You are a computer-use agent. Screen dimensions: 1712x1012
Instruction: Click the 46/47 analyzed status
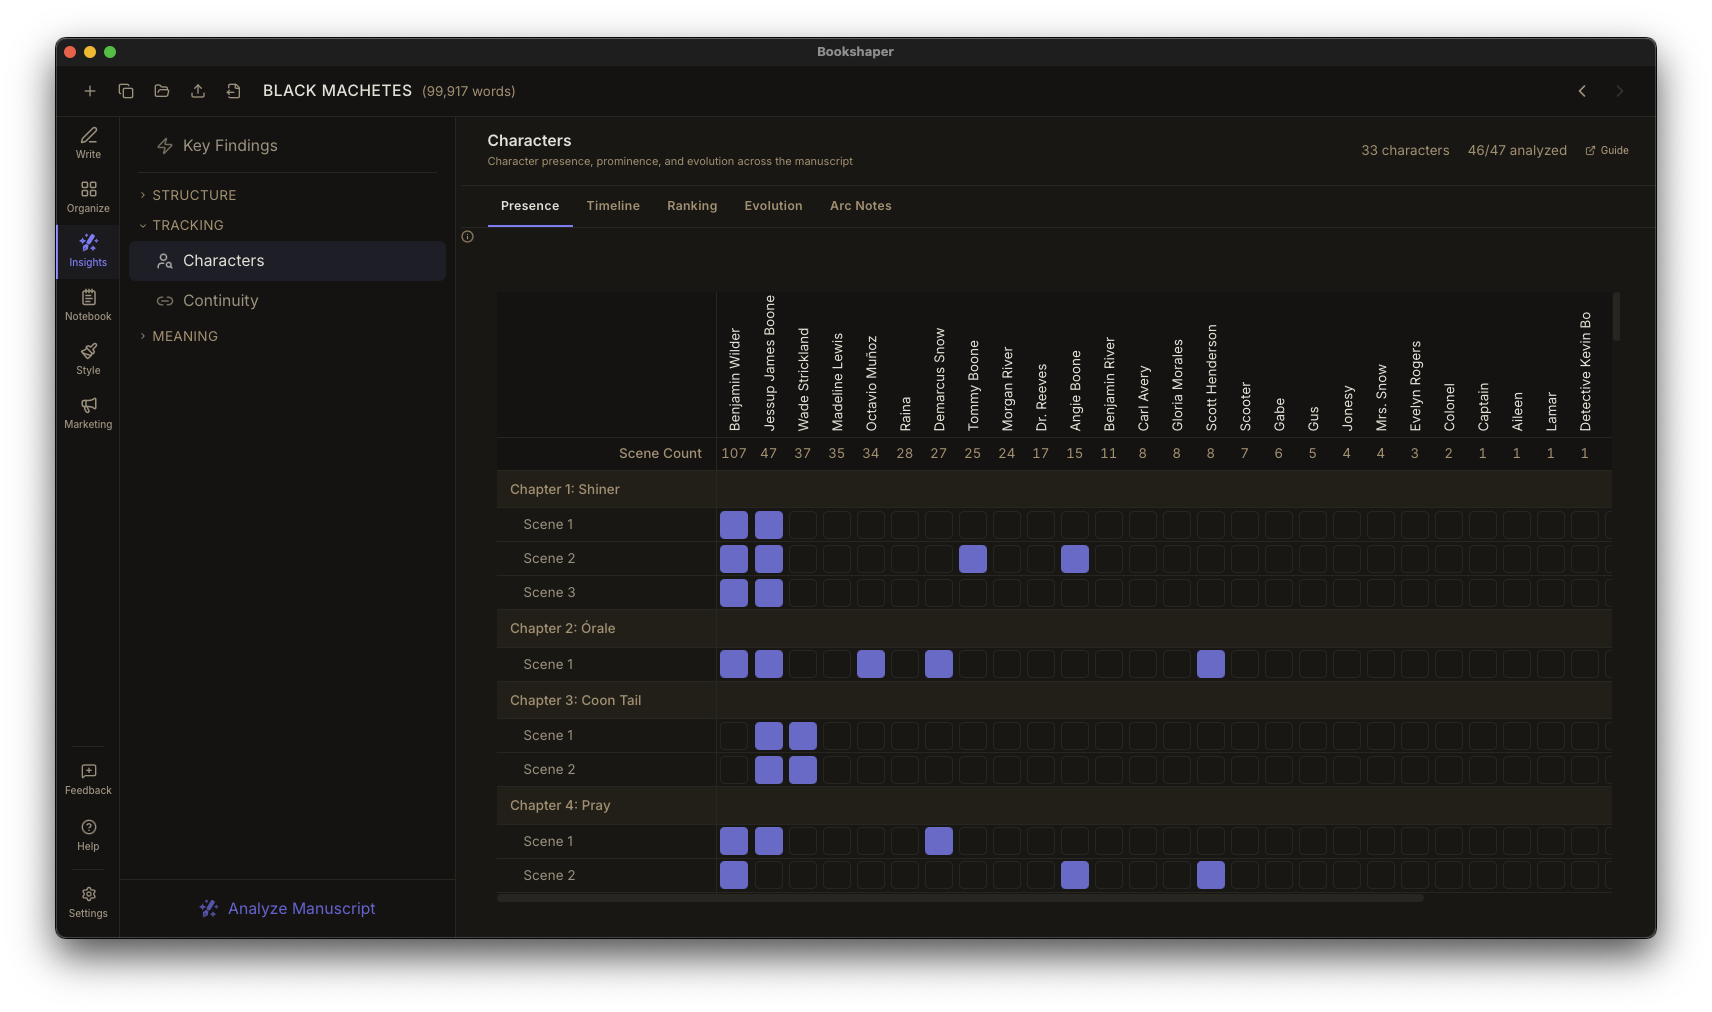click(1517, 151)
